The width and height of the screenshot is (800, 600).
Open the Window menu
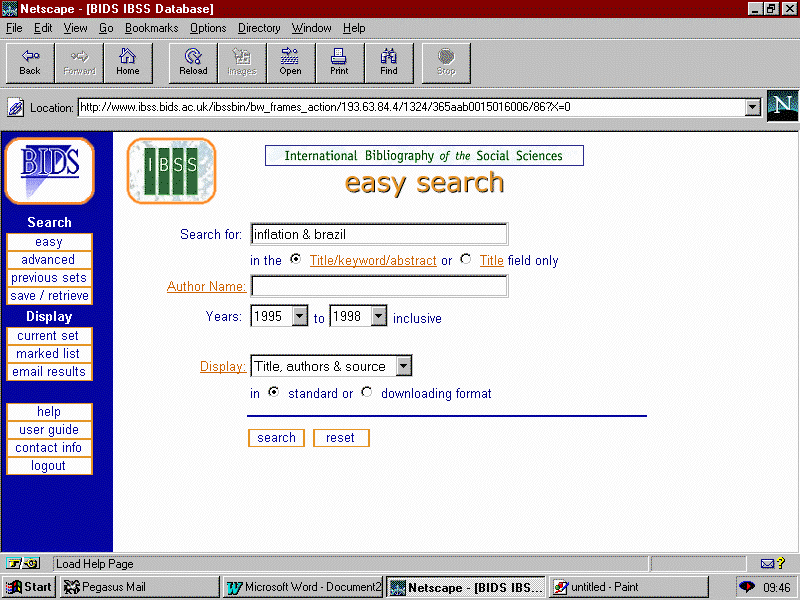[312, 28]
